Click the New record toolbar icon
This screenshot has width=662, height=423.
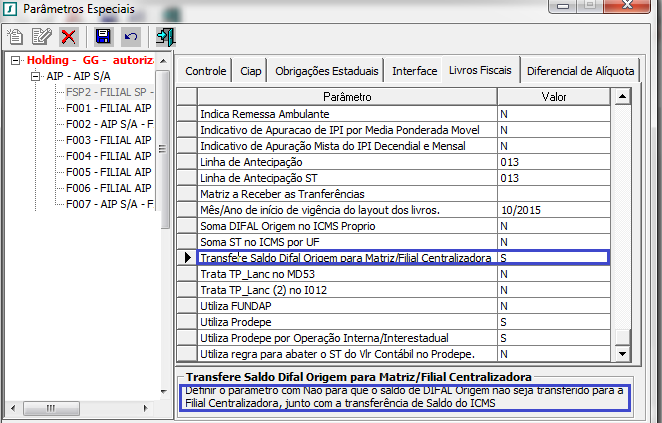pyautogui.click(x=15, y=37)
